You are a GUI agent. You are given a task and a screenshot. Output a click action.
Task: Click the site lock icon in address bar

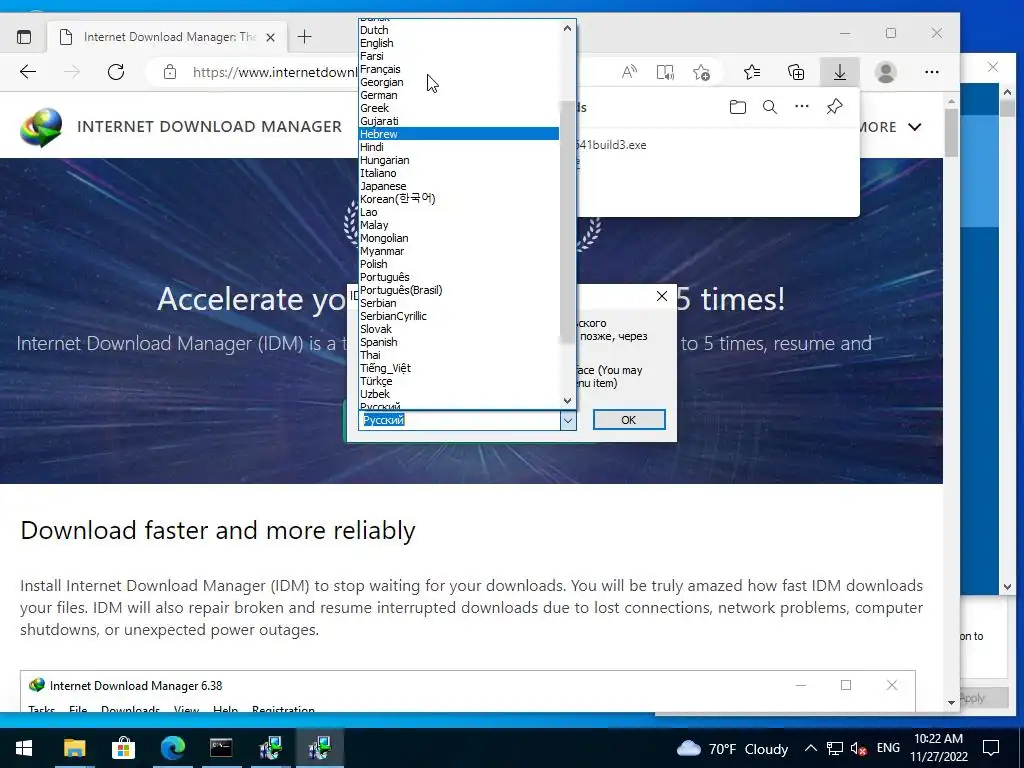click(170, 72)
